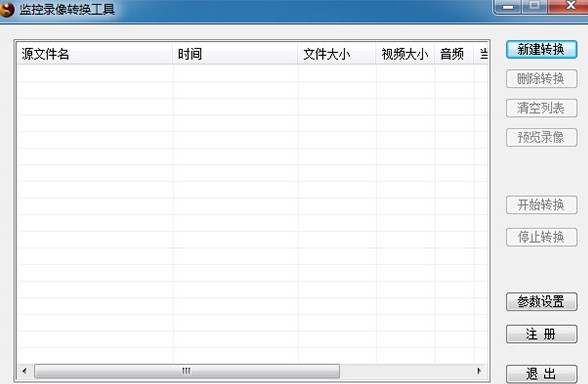Screen dimensions: 588x384
Task: Click the 开始转换 button
Action: coord(541,205)
